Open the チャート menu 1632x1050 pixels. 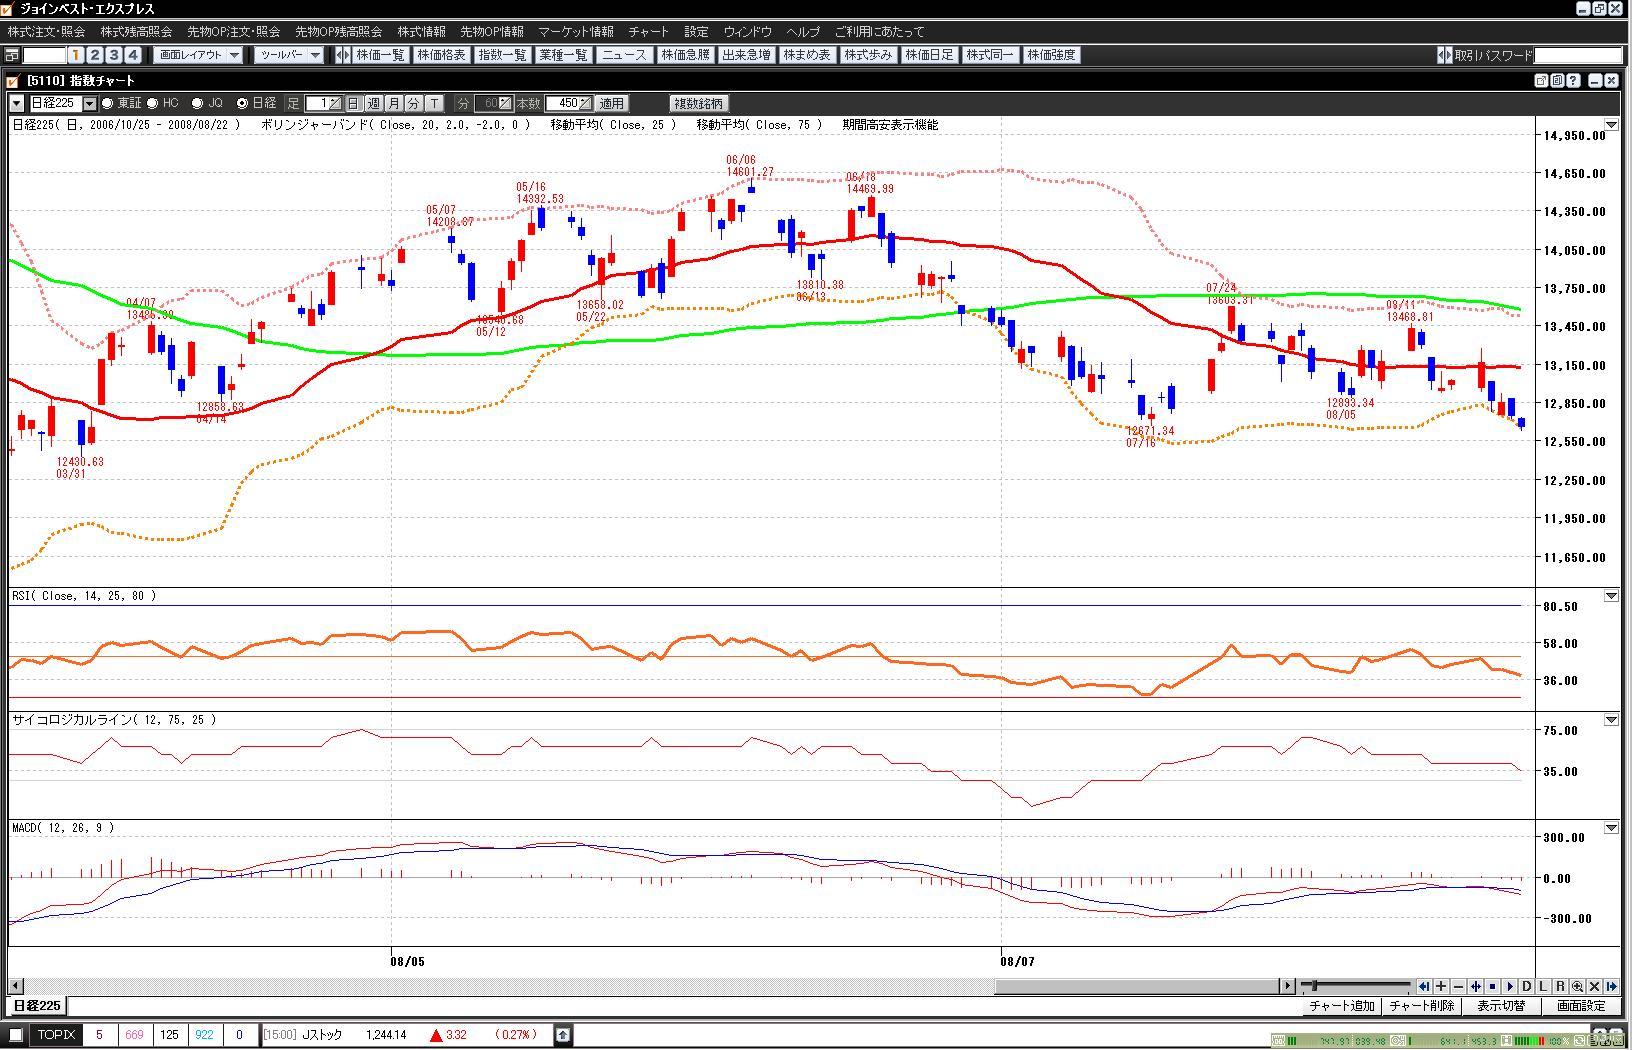click(x=648, y=32)
